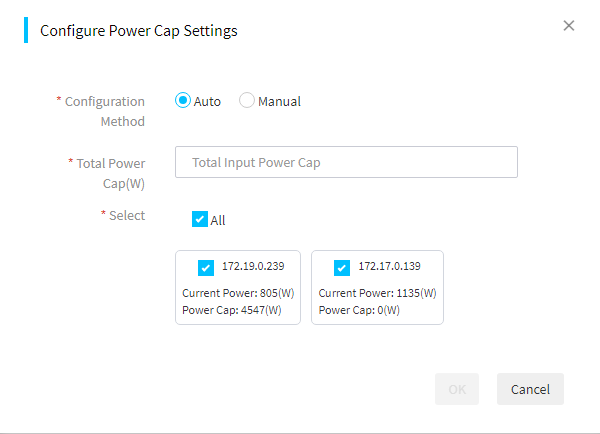Click the Power Cap: 0(W) text

tap(359, 310)
